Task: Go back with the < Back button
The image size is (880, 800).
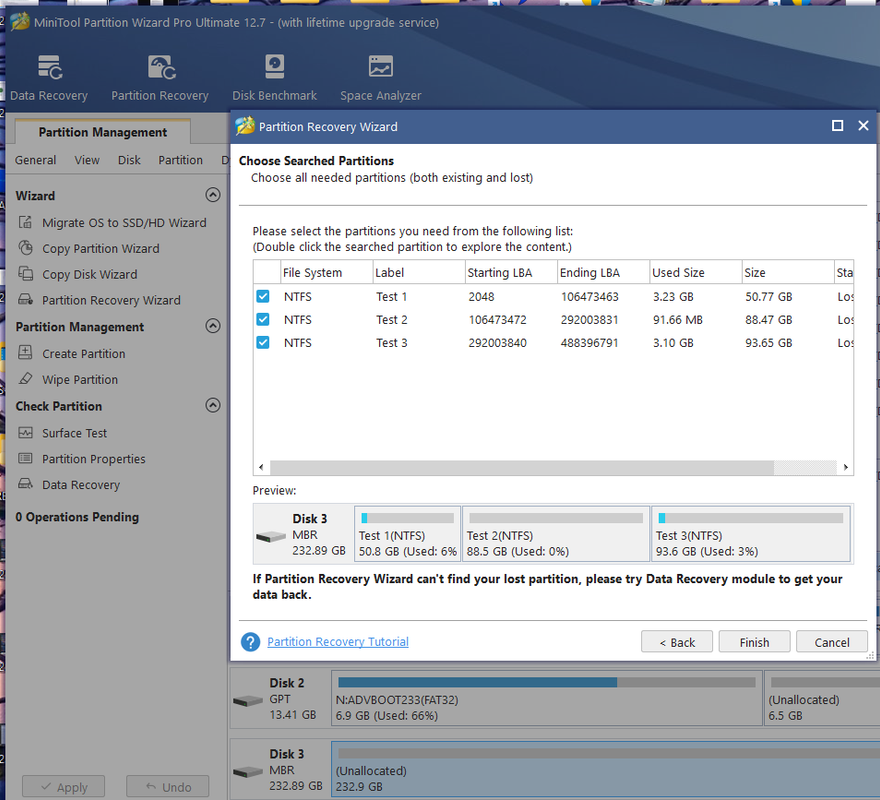Action: (x=677, y=642)
